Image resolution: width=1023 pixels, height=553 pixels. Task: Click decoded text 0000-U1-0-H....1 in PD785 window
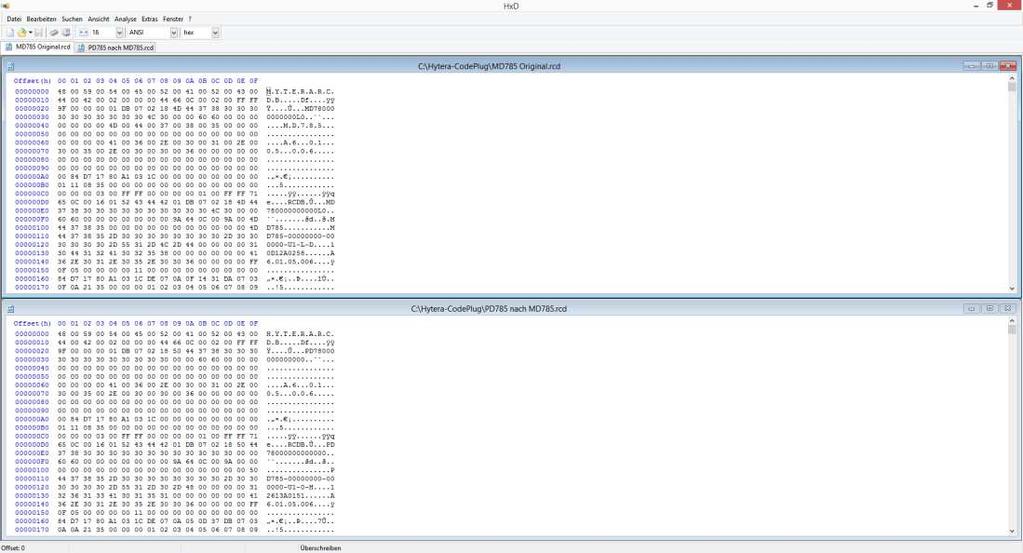click(300, 487)
